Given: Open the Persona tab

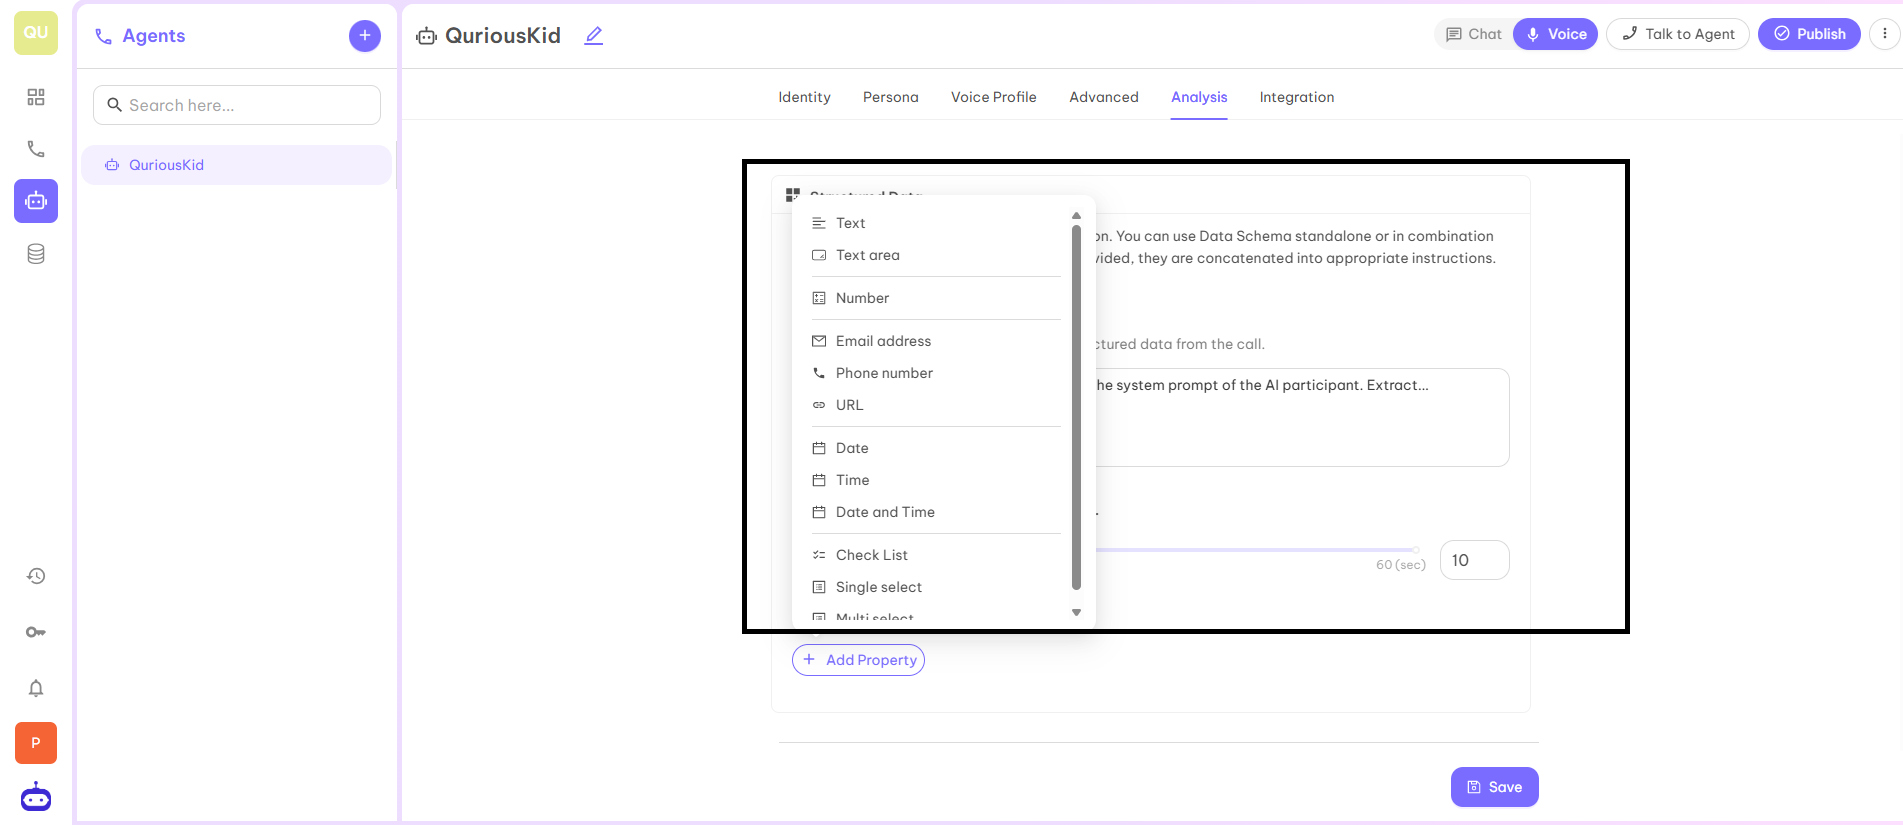Looking at the screenshot, I should [x=891, y=97].
